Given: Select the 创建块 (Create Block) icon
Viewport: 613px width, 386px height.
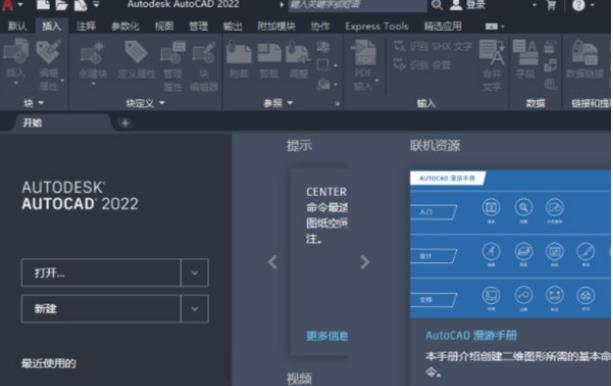Looking at the screenshot, I should (x=92, y=53).
